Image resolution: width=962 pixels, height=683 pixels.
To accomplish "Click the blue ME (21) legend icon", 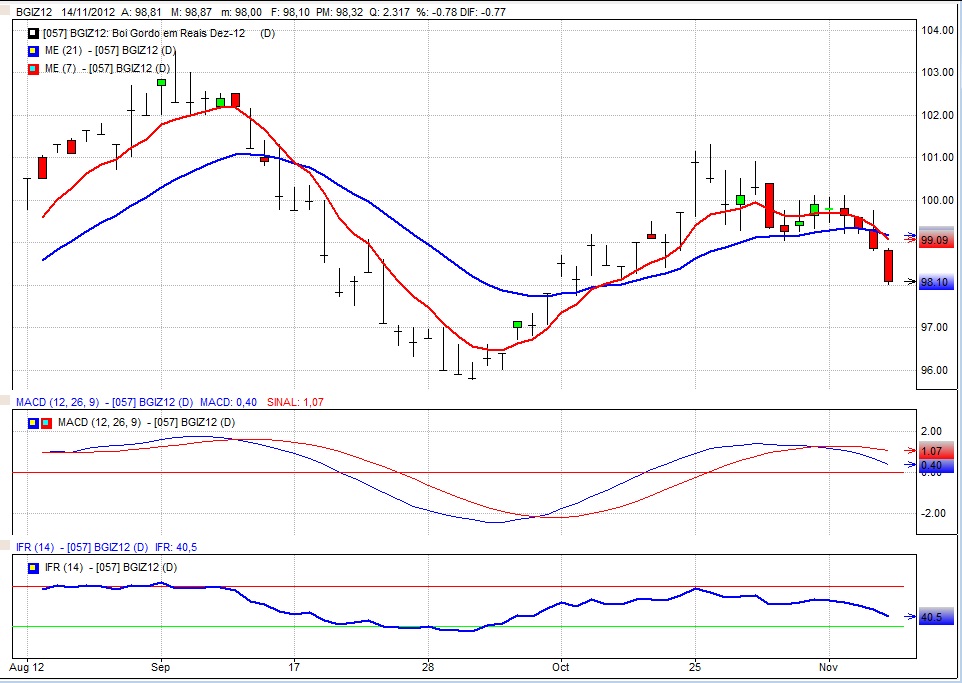I will [33, 51].
